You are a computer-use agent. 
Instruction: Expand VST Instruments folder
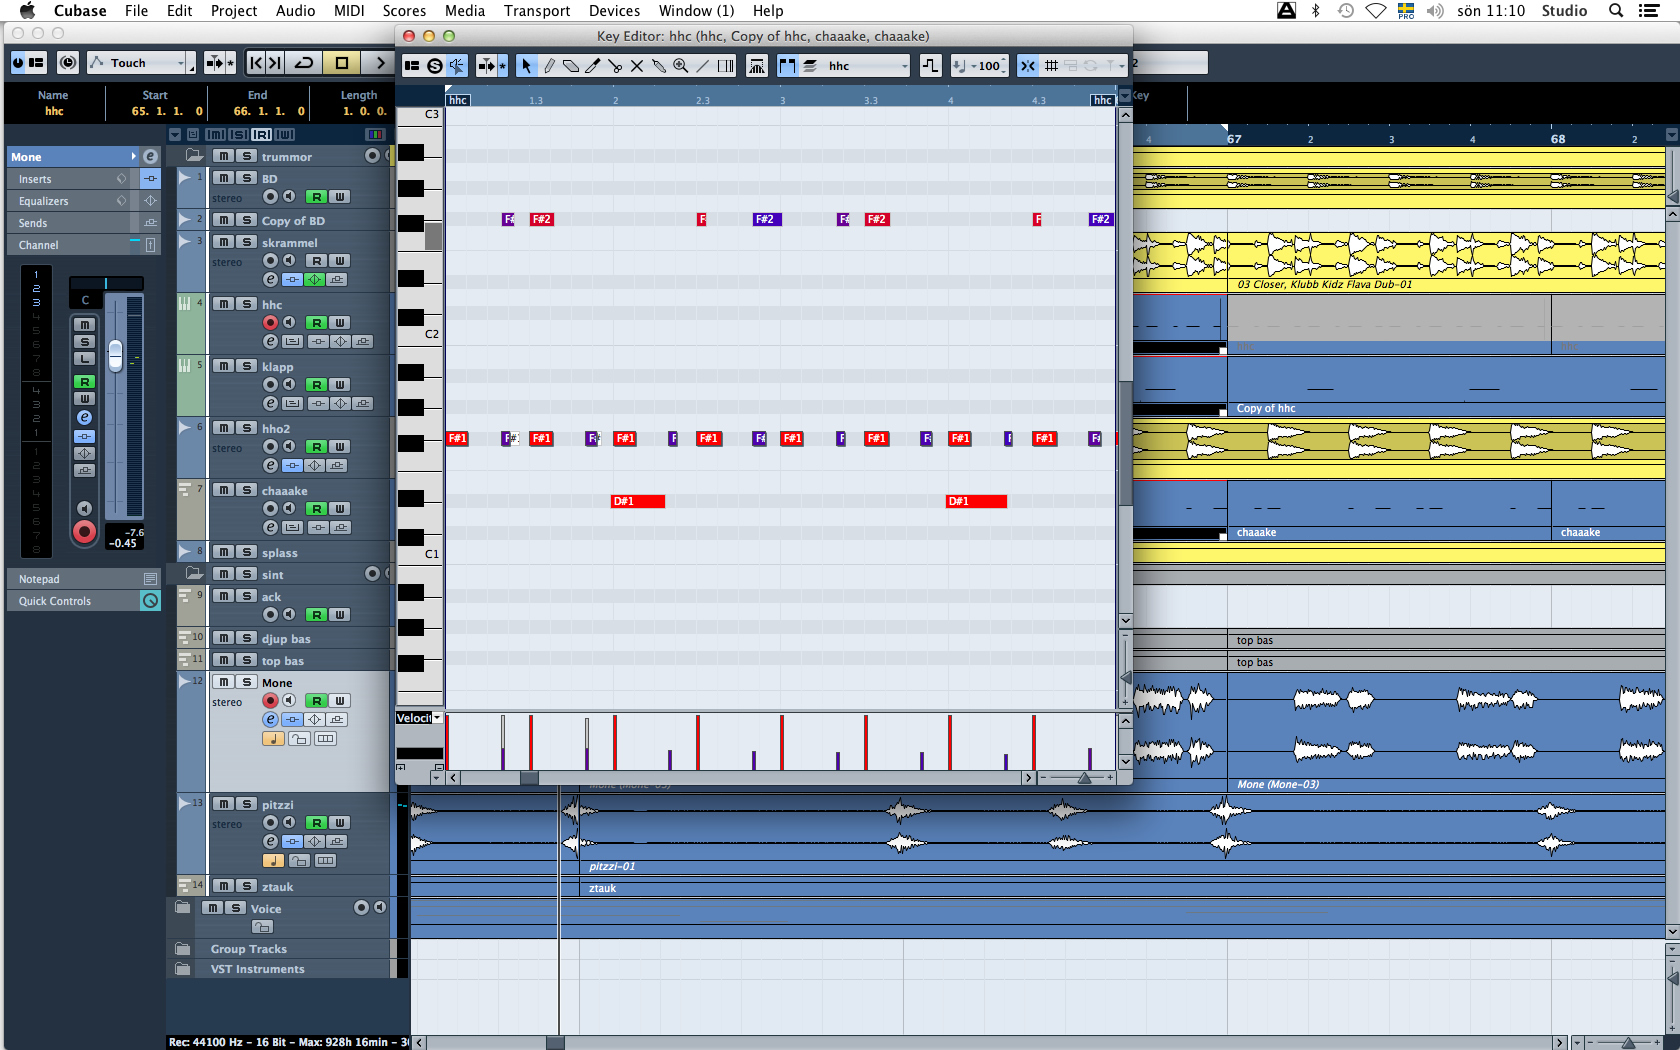tap(182, 969)
